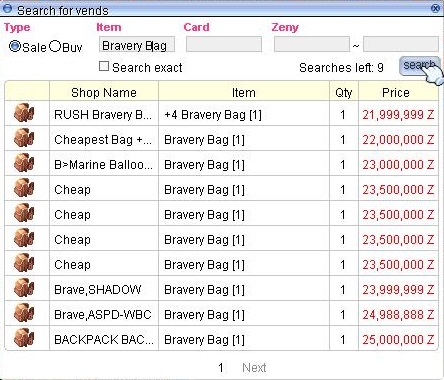This screenshot has height=380, width=444.
Task: Go to Next results page
Action: coord(254,368)
